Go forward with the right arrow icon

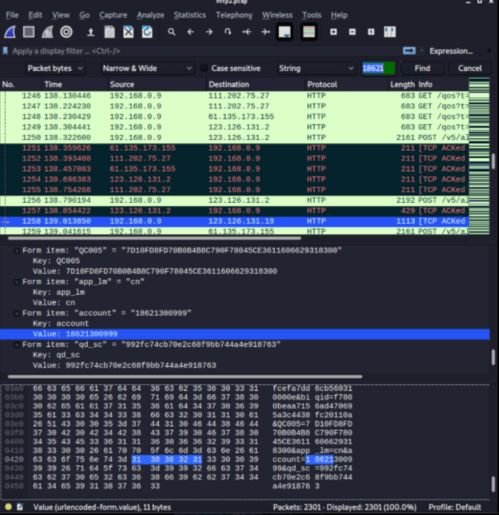[209, 32]
